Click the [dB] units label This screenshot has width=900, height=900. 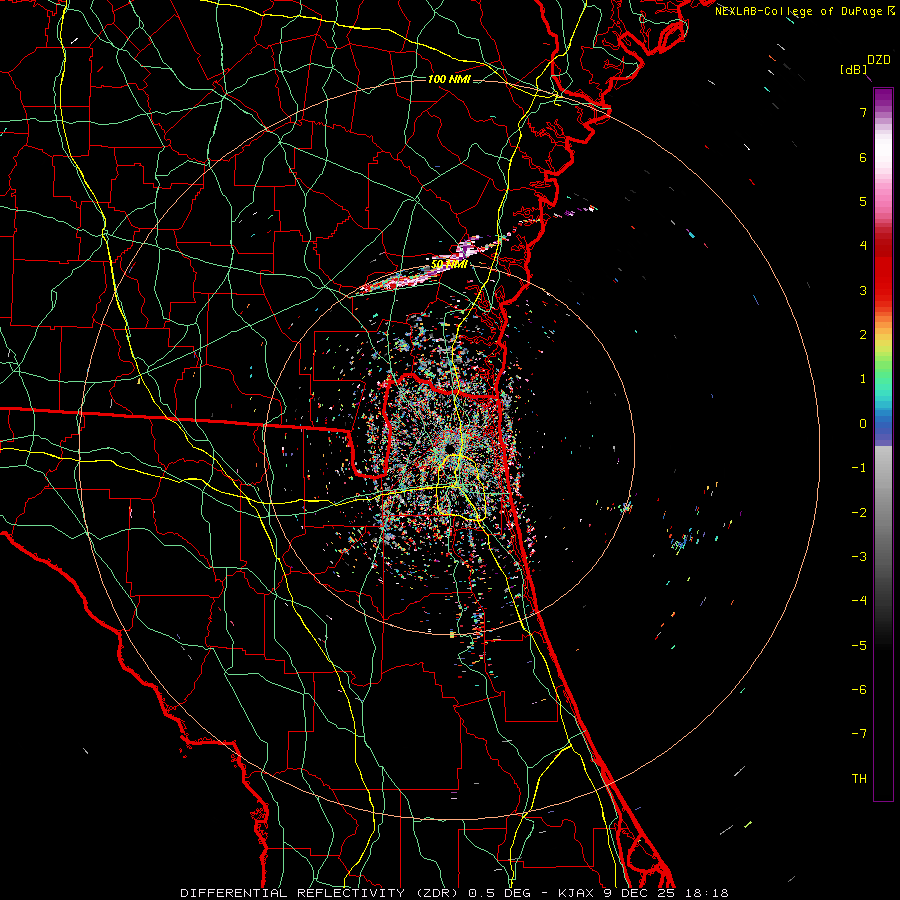(x=854, y=70)
